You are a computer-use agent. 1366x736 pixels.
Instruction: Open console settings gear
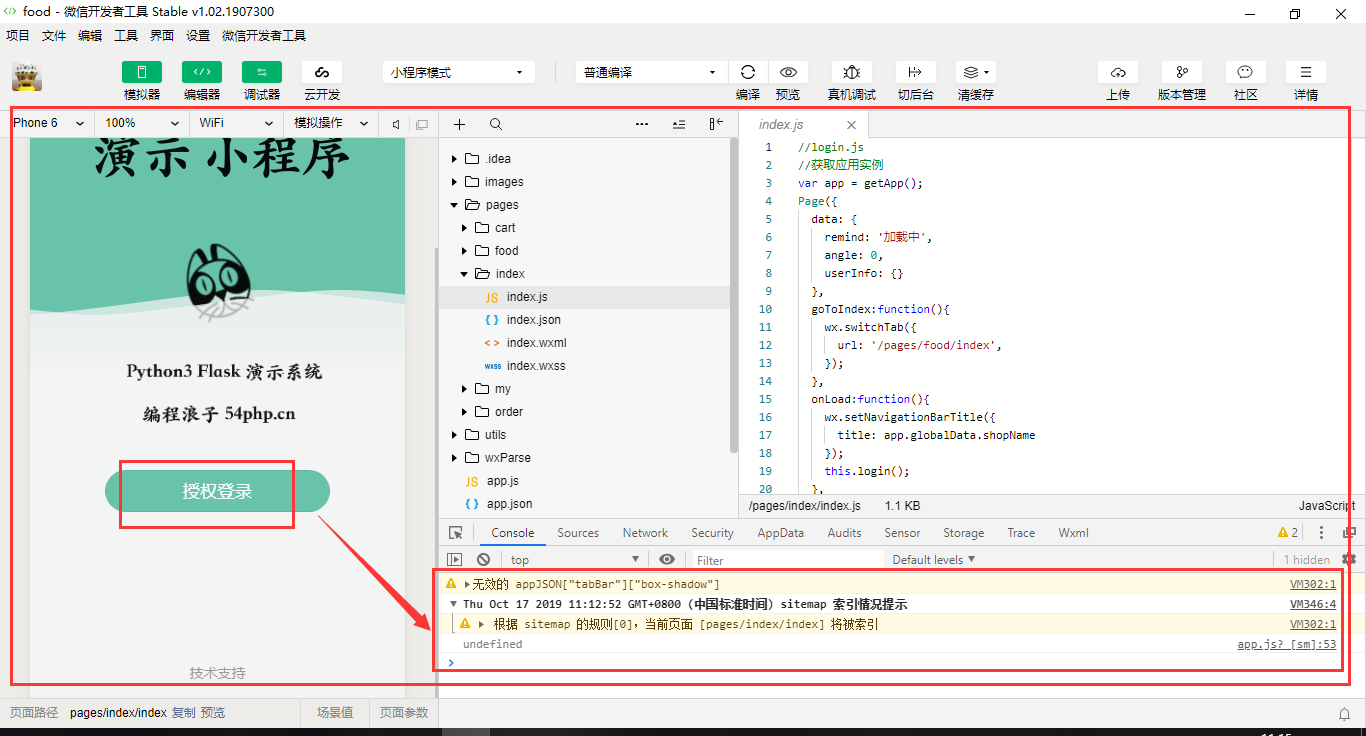click(x=1349, y=559)
